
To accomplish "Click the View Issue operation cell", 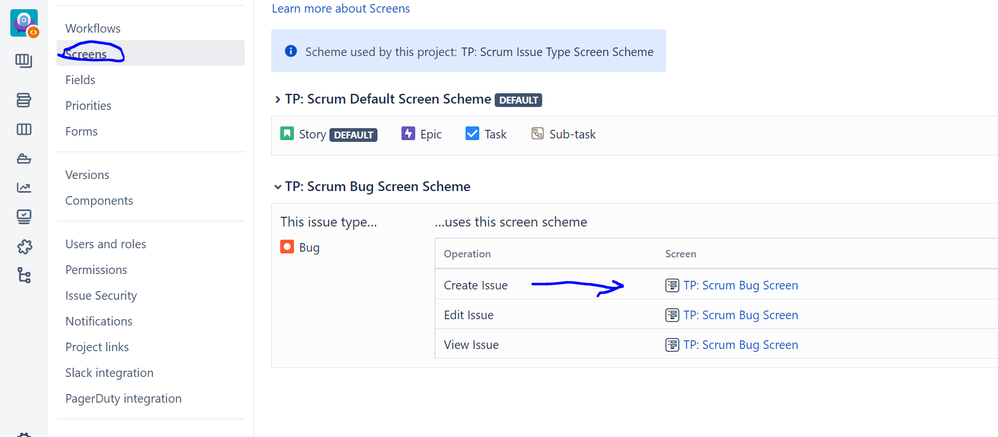I will click(471, 345).
